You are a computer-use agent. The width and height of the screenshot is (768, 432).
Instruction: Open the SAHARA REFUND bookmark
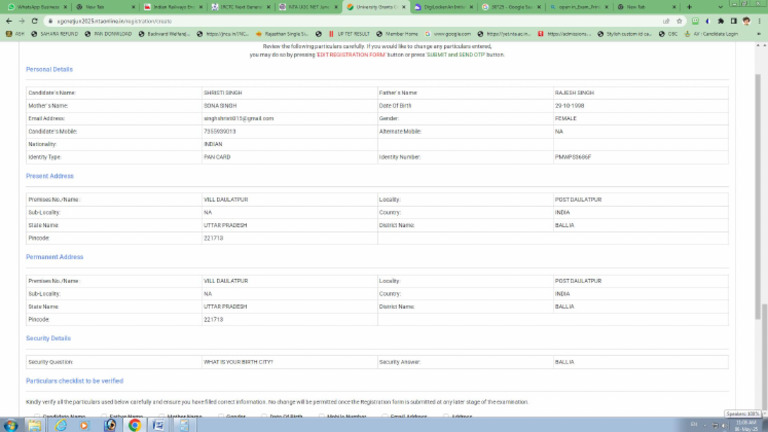click(x=54, y=34)
